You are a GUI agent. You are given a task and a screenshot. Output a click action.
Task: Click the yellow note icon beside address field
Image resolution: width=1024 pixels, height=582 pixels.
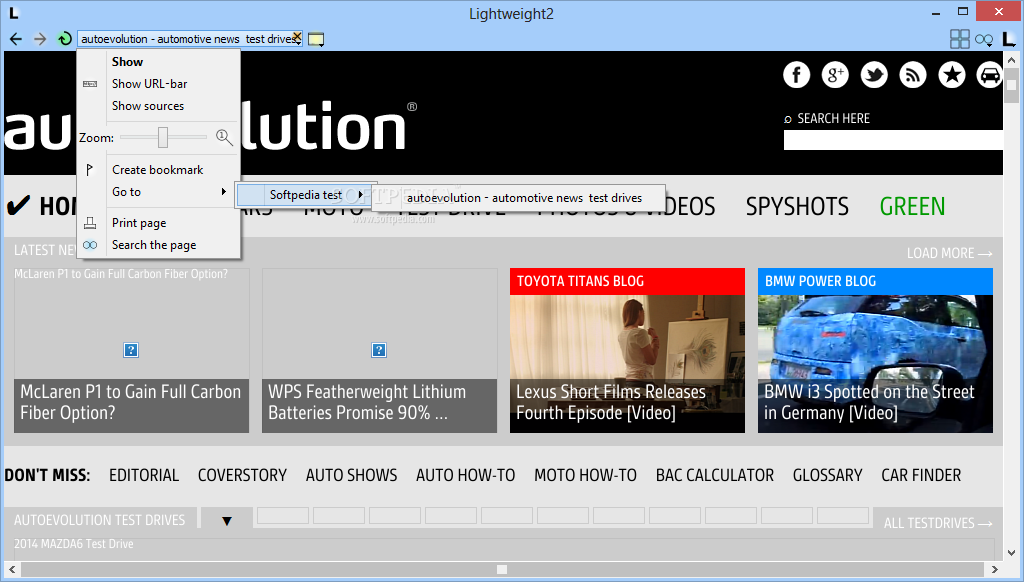[x=316, y=40]
